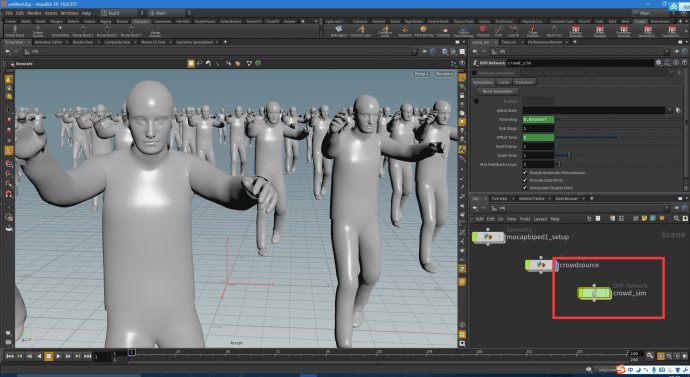Expand the Initial State dropdown arrow

coord(670,110)
